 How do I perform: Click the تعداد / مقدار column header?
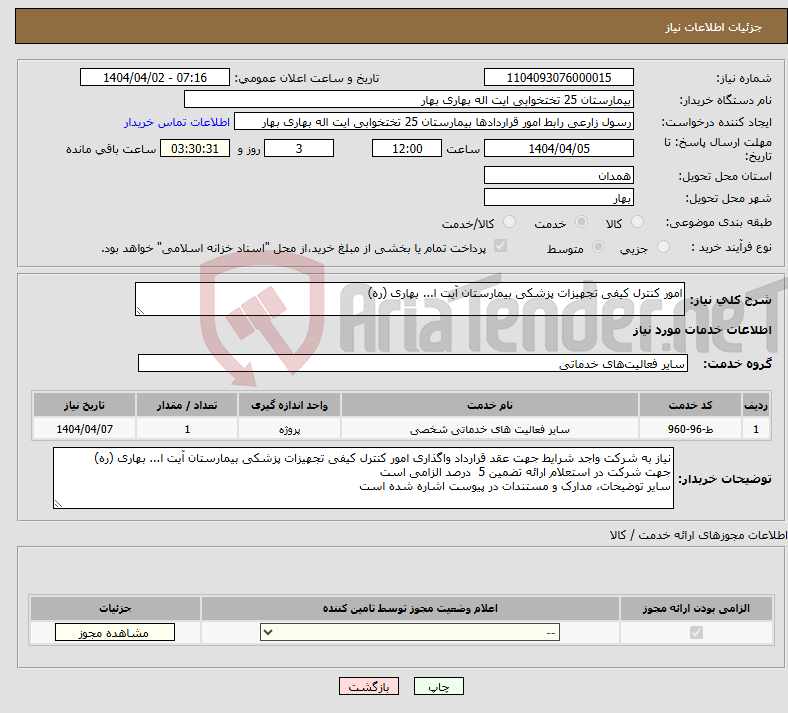[187, 405]
